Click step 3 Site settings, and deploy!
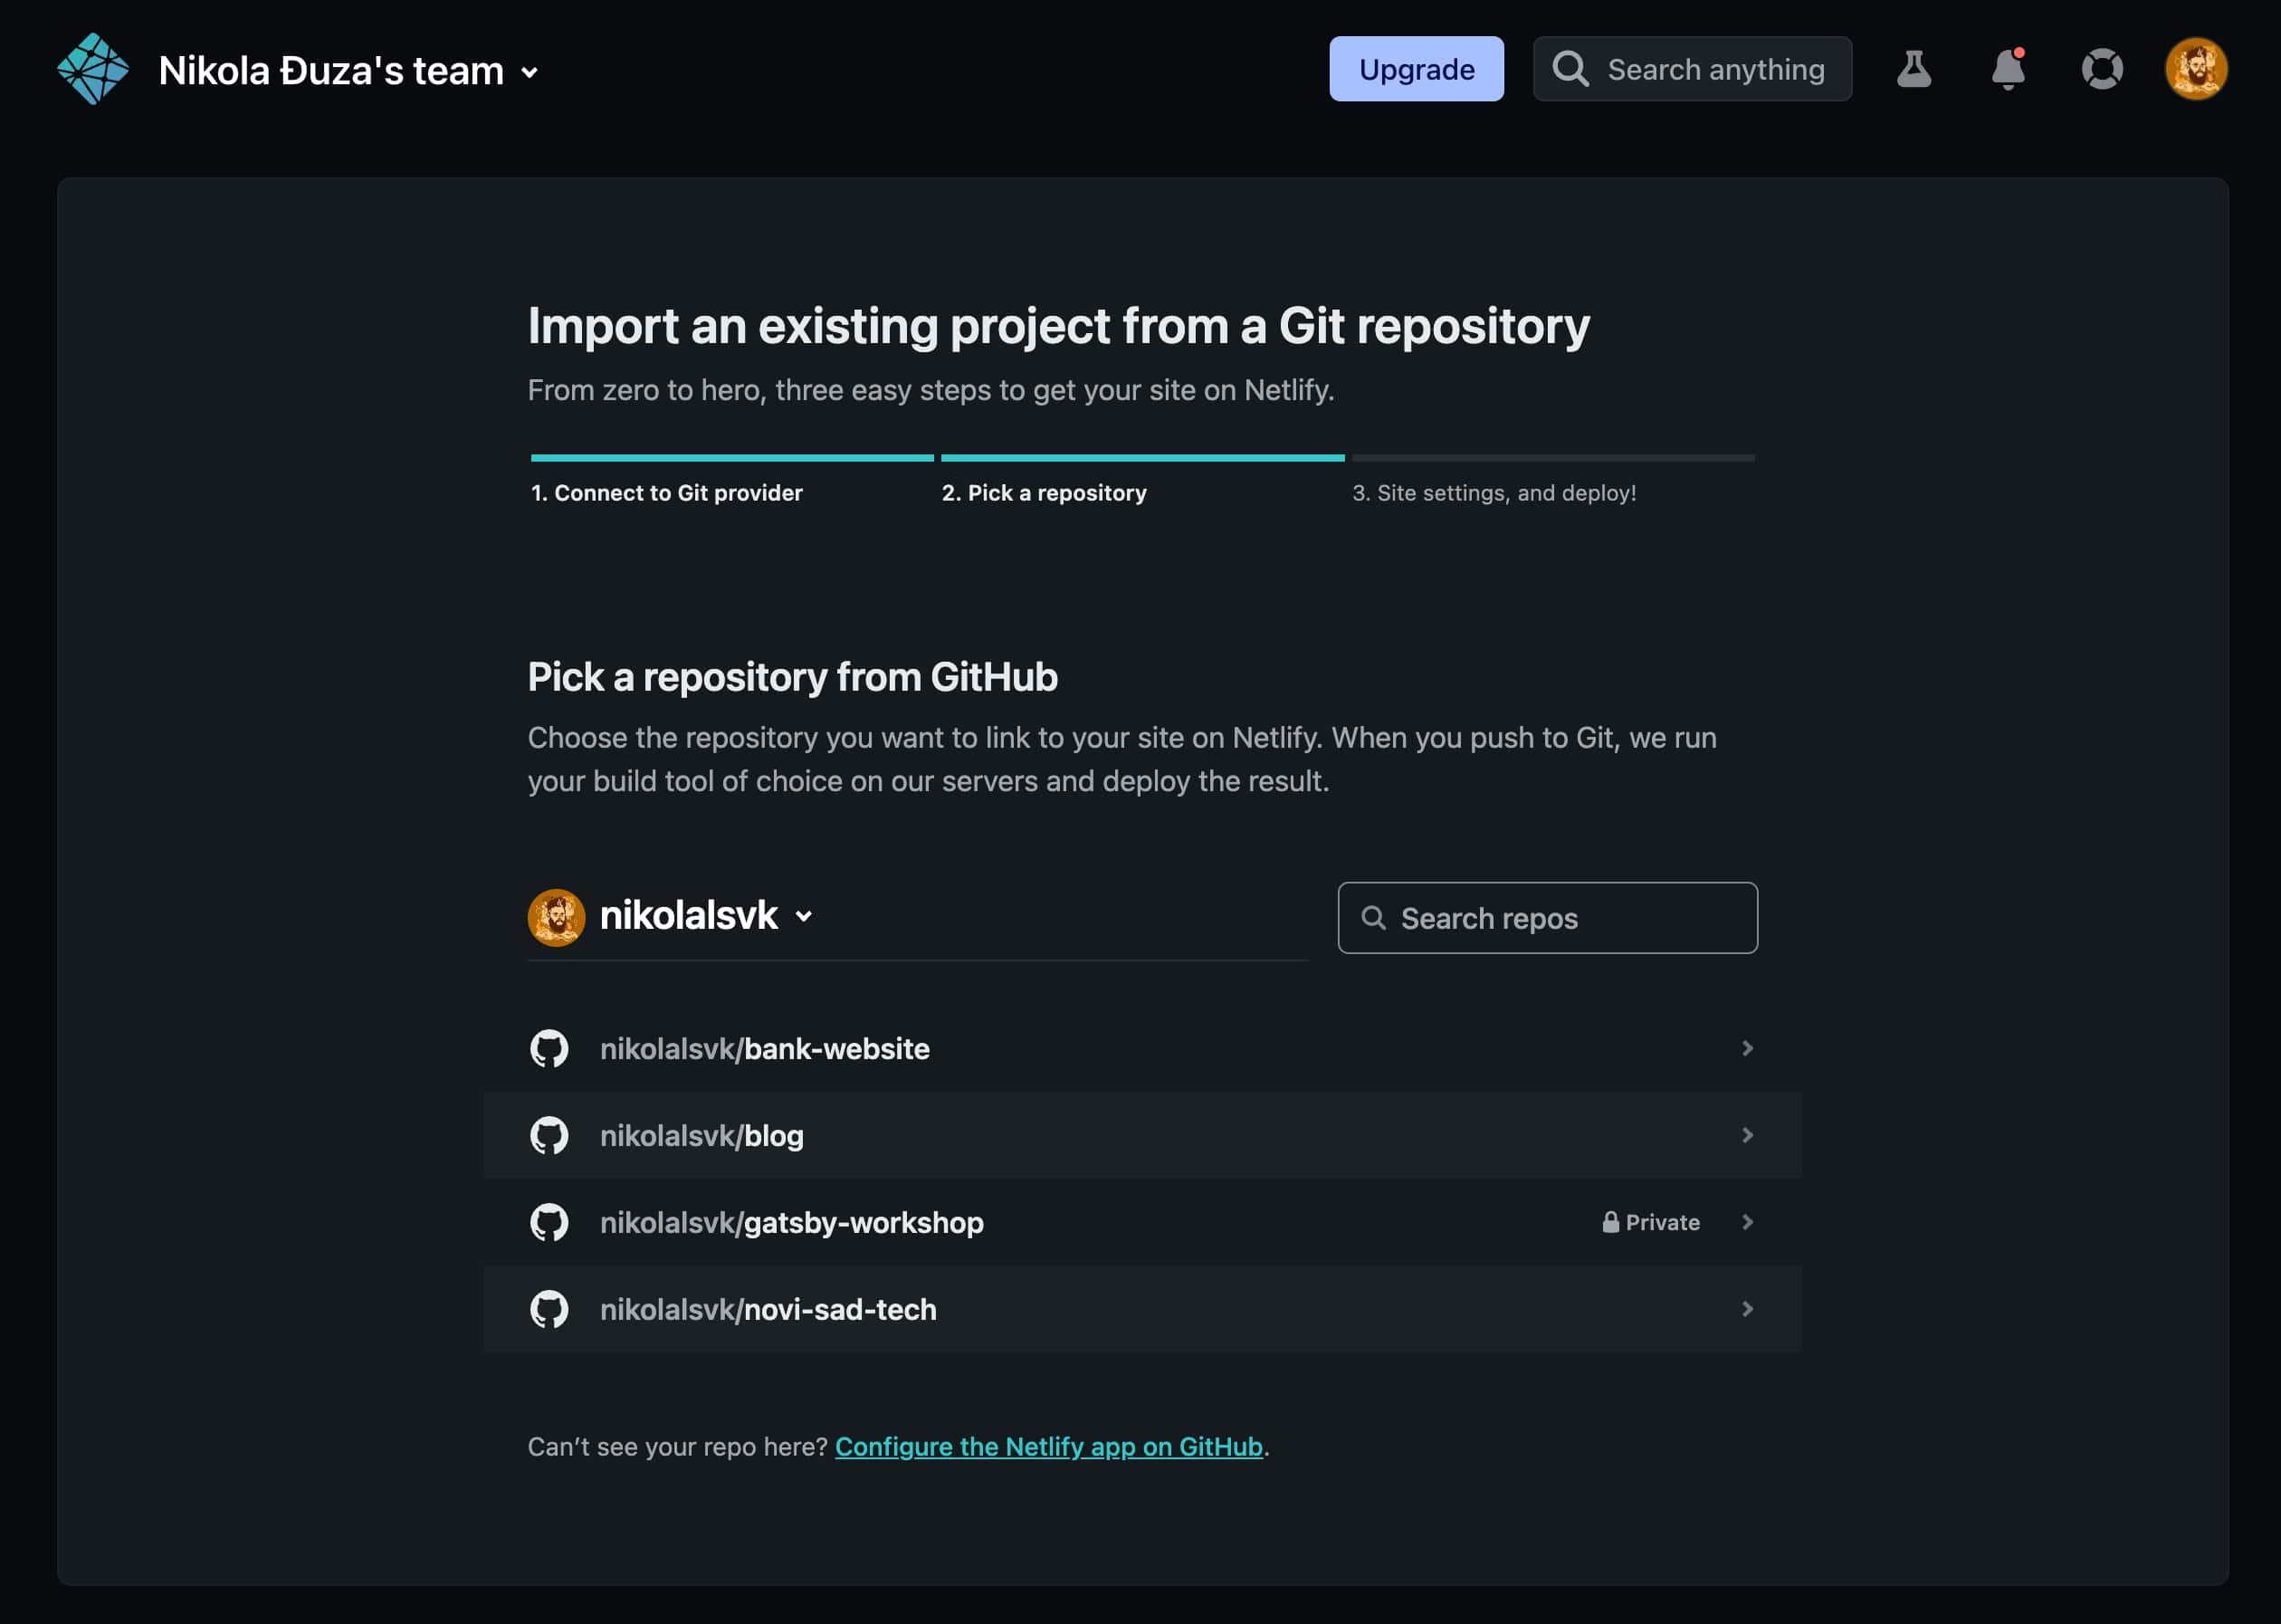This screenshot has height=1624, width=2281. [x=1493, y=492]
